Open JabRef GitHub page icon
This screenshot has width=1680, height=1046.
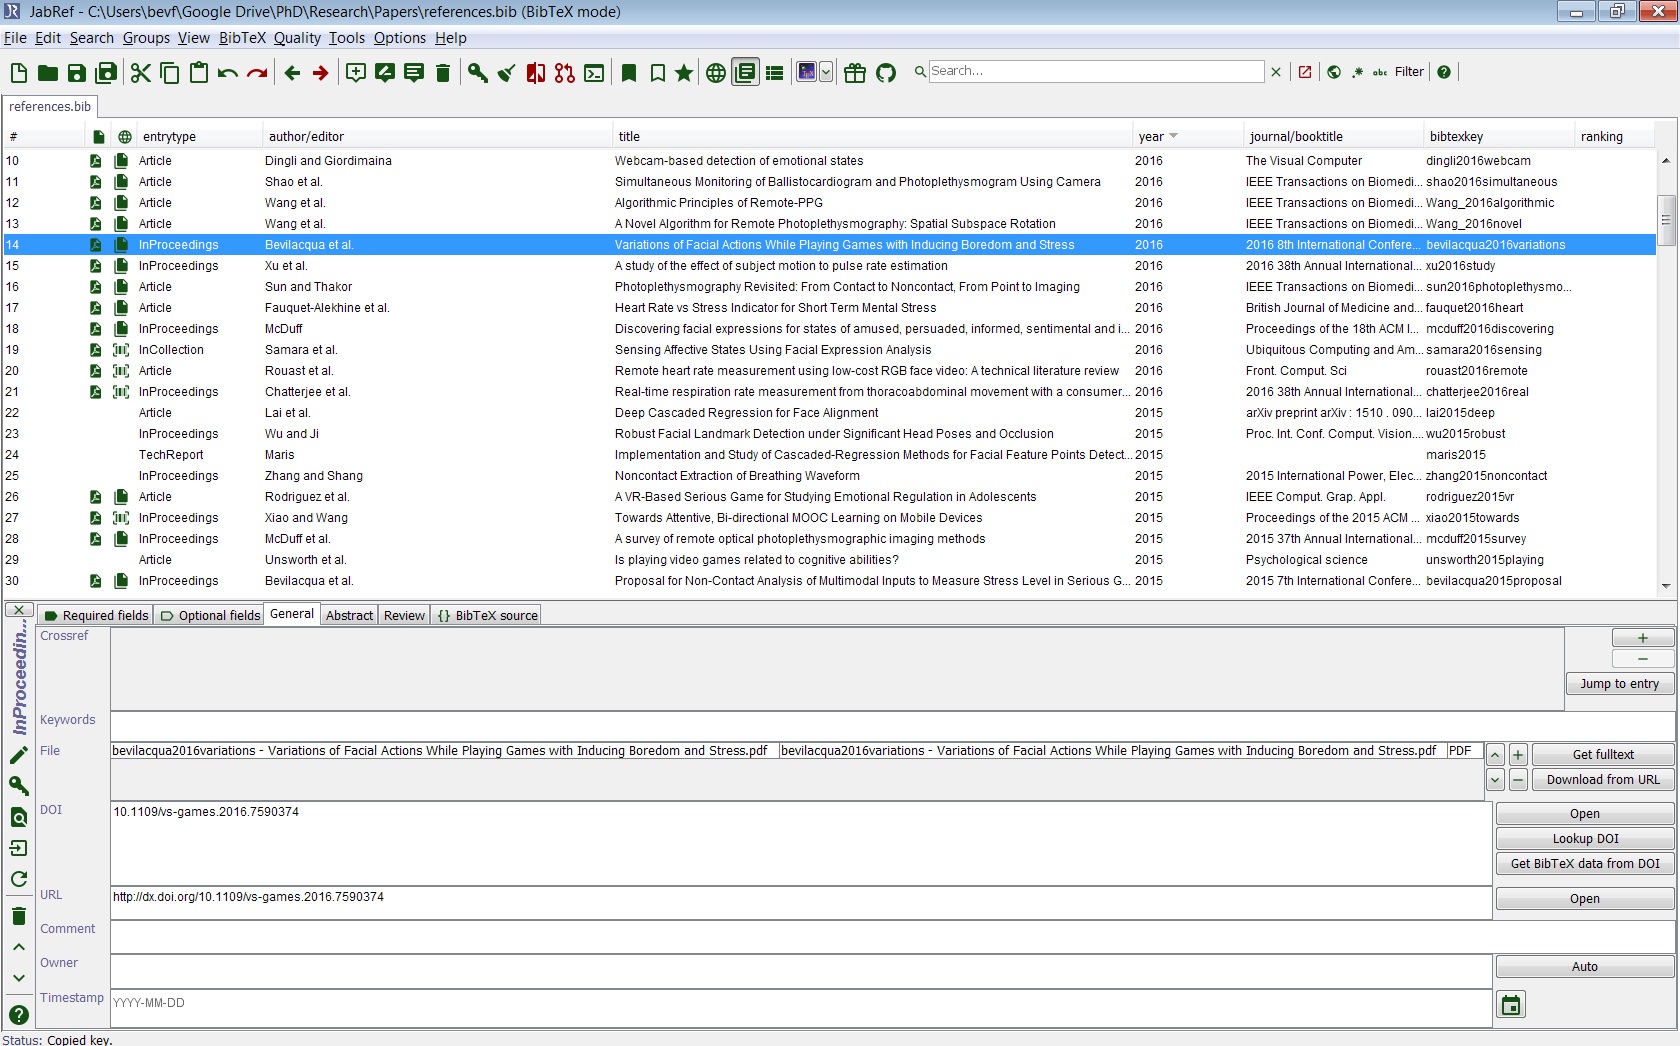pos(886,73)
